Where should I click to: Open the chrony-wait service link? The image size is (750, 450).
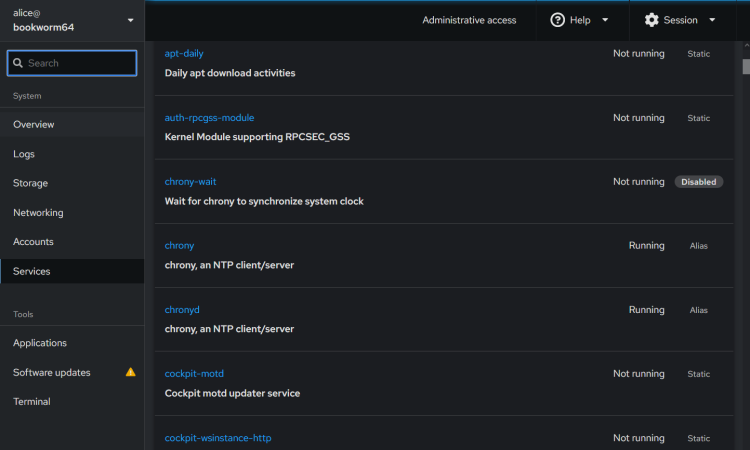point(190,182)
